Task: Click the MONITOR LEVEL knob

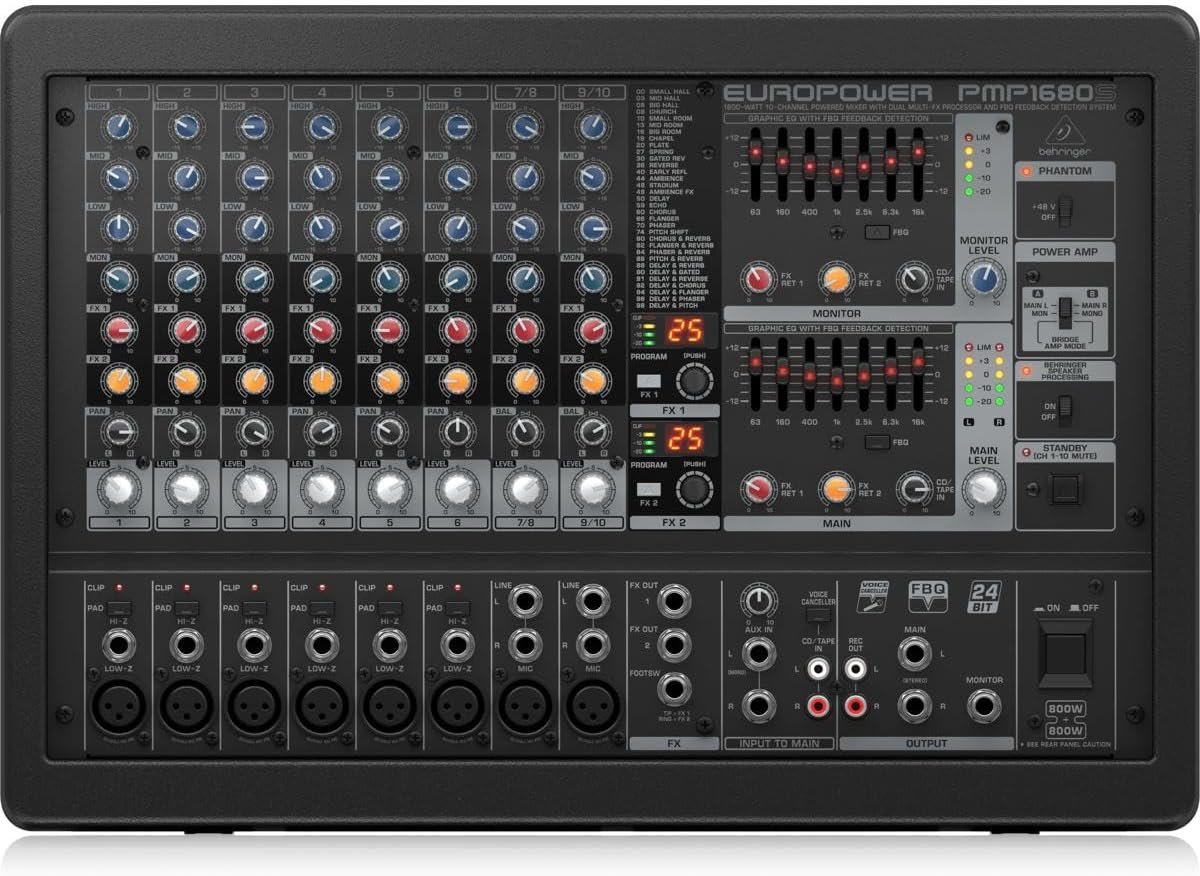Action: [x=982, y=281]
